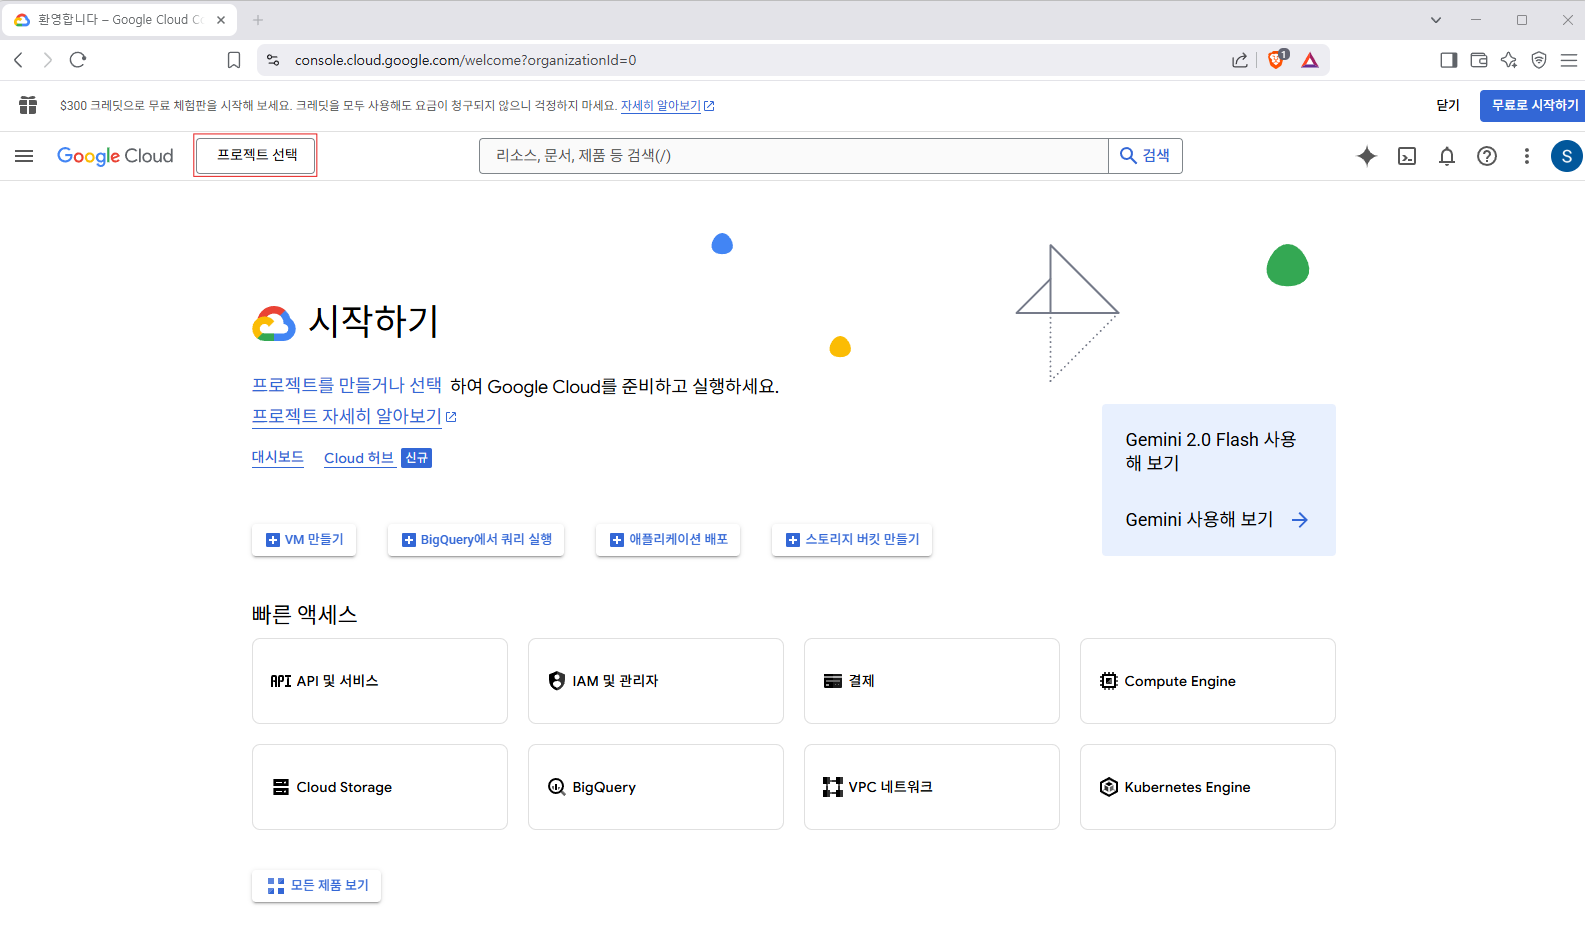Open the browser main menu
1585x939 pixels.
click(1569, 60)
